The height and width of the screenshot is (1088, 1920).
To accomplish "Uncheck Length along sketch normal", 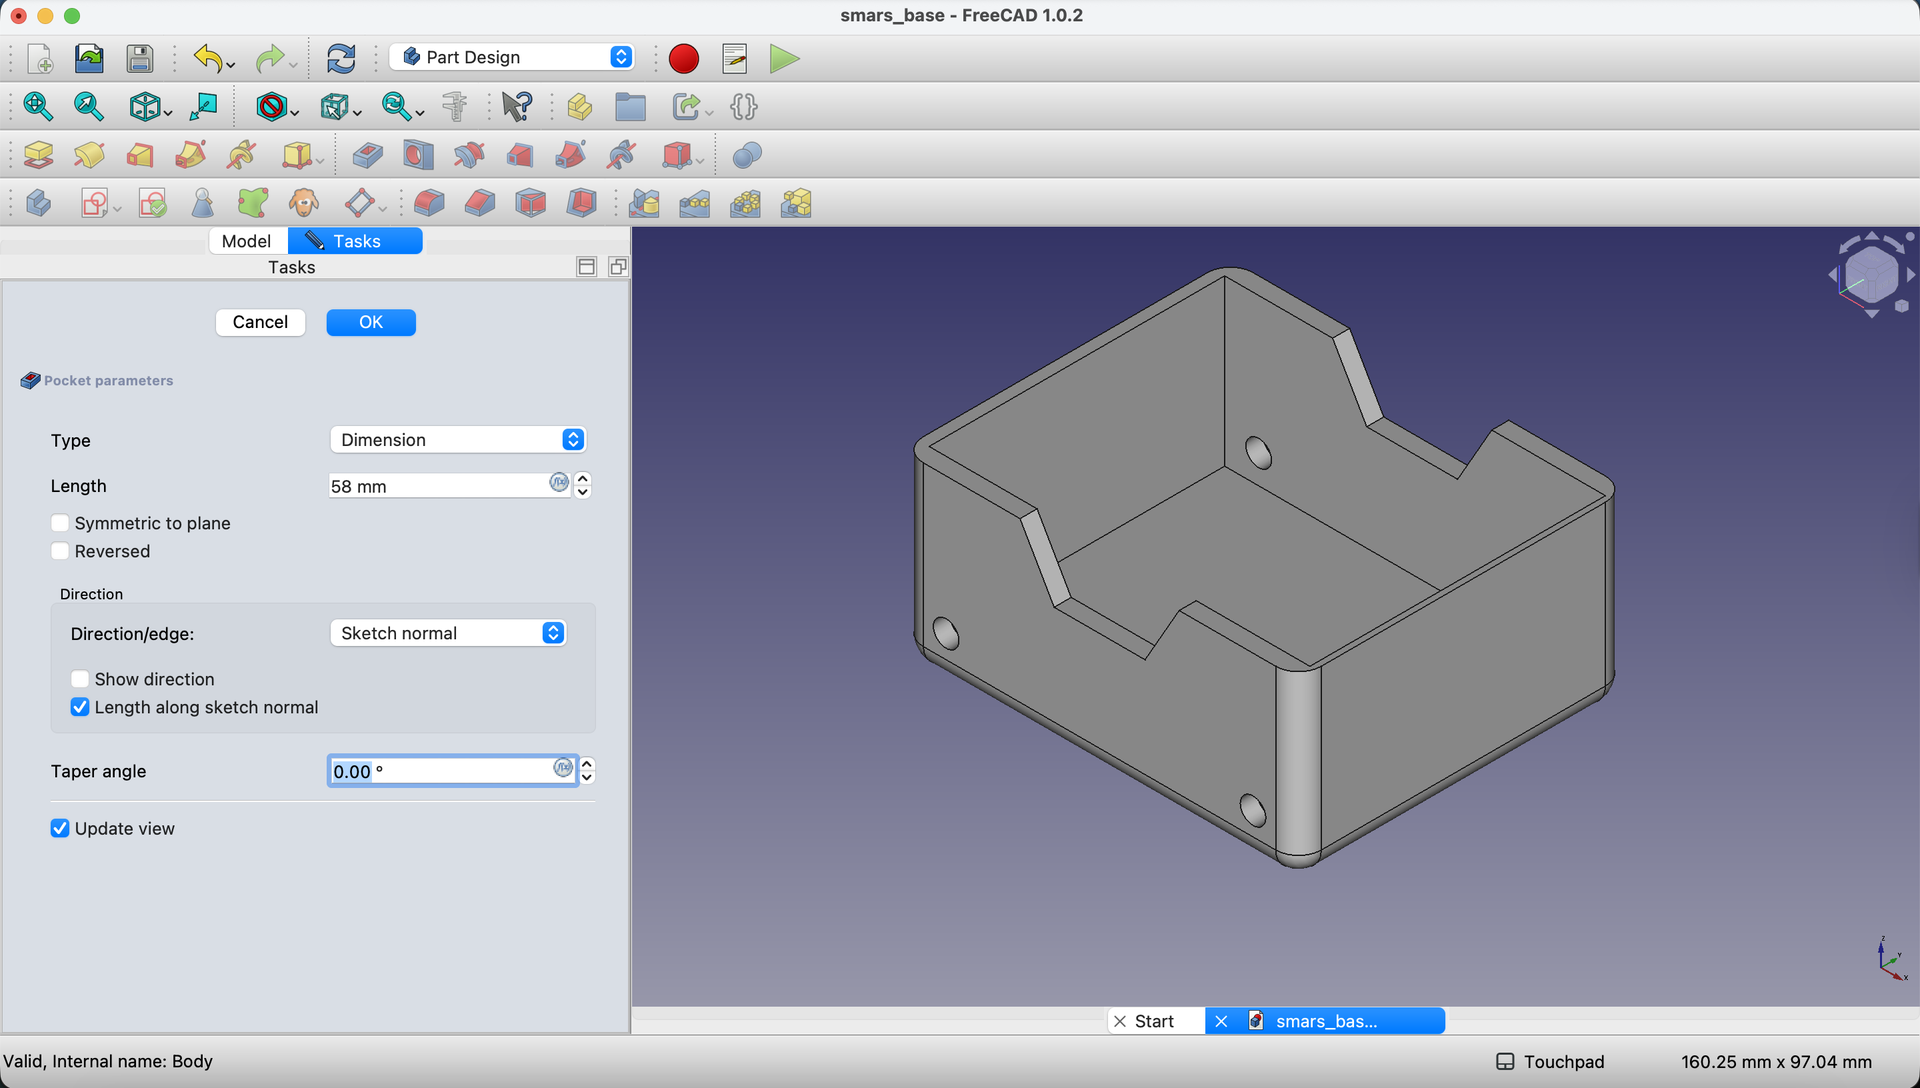I will [x=80, y=707].
